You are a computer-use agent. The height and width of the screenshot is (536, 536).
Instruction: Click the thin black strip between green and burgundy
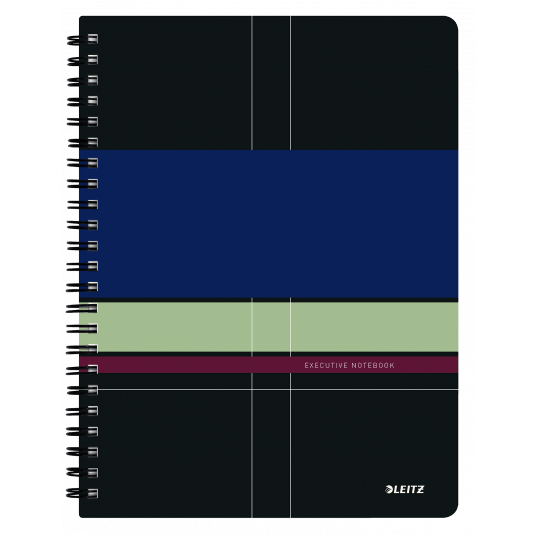point(269,354)
